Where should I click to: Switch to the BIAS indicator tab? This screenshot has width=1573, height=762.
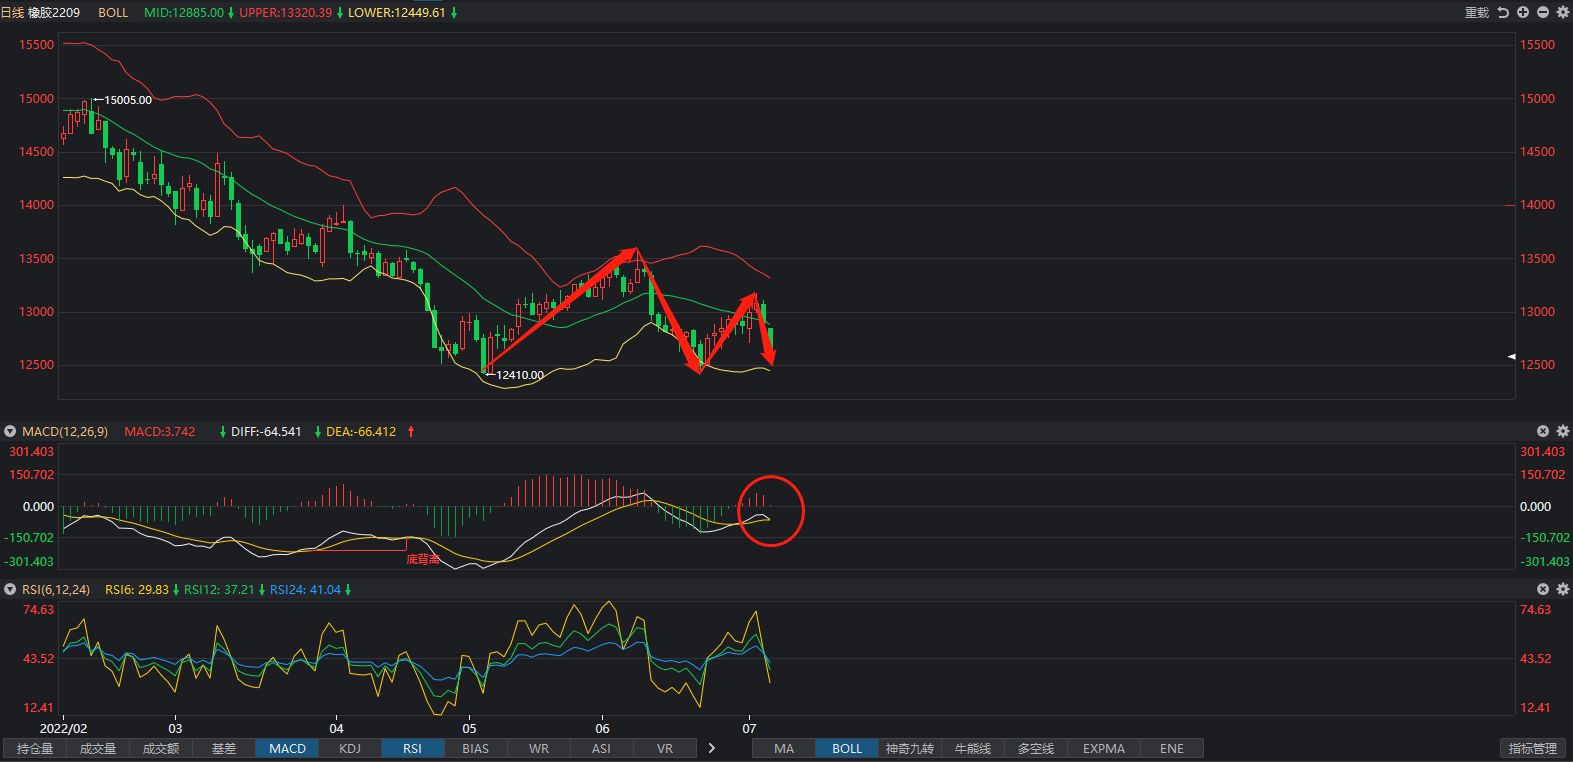coord(476,748)
